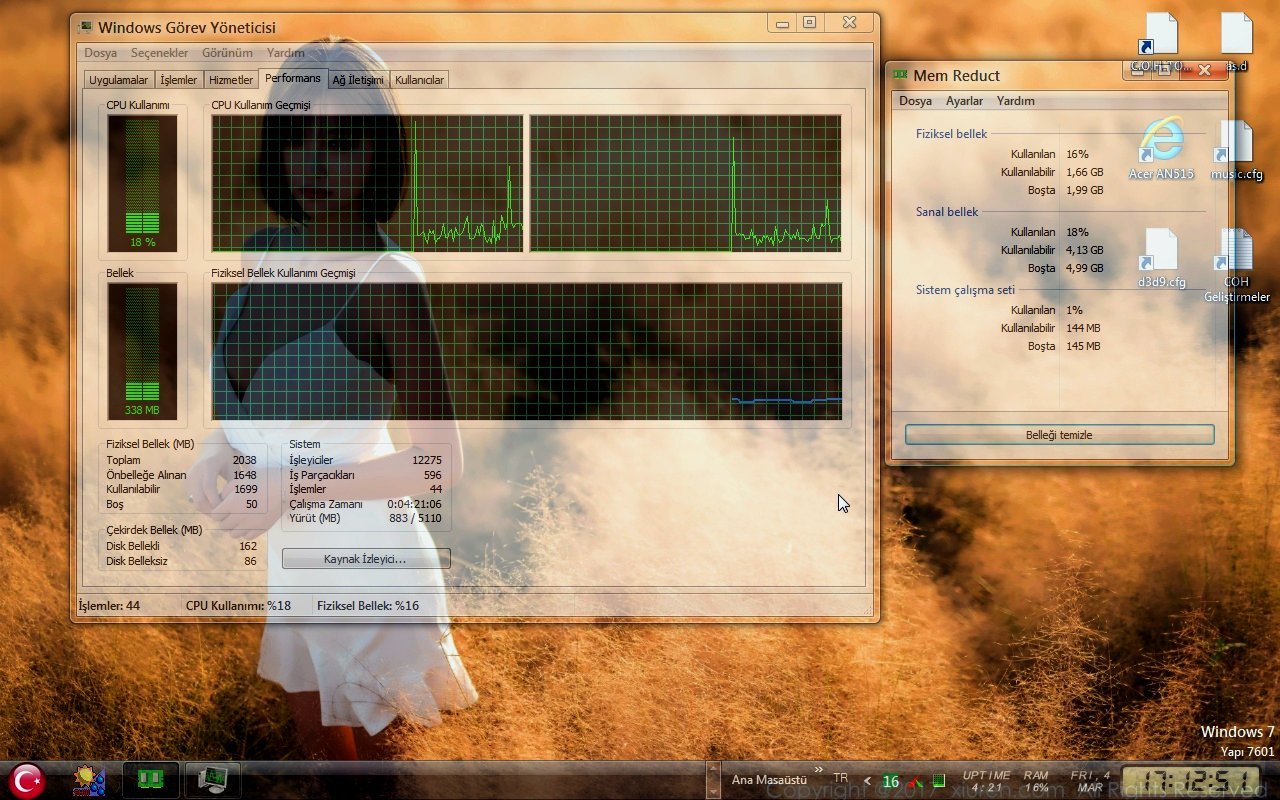1280x800 pixels.
Task: Open the Start menu with the Turkish flag orb
Action: [27, 780]
